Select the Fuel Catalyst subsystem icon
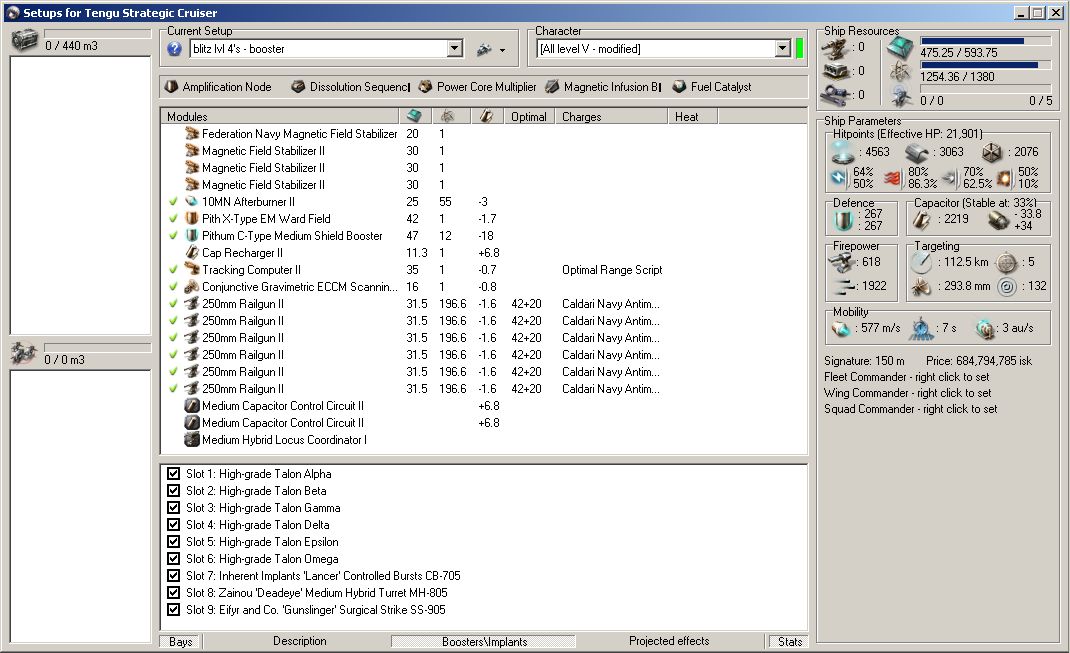Image resolution: width=1070 pixels, height=653 pixels. pyautogui.click(x=679, y=87)
